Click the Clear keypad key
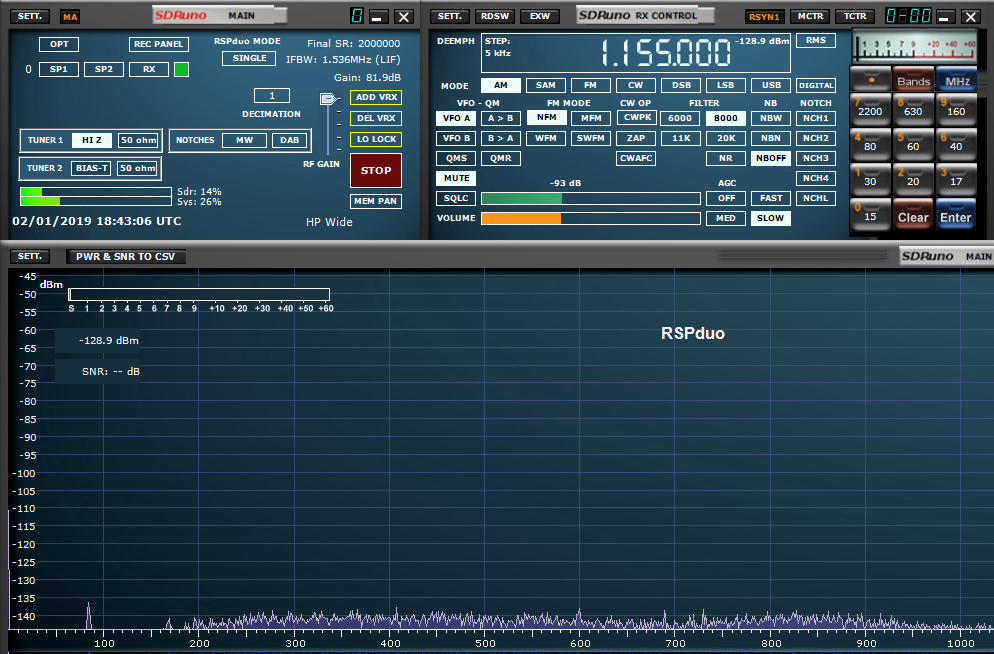The width and height of the screenshot is (994, 654). [913, 215]
